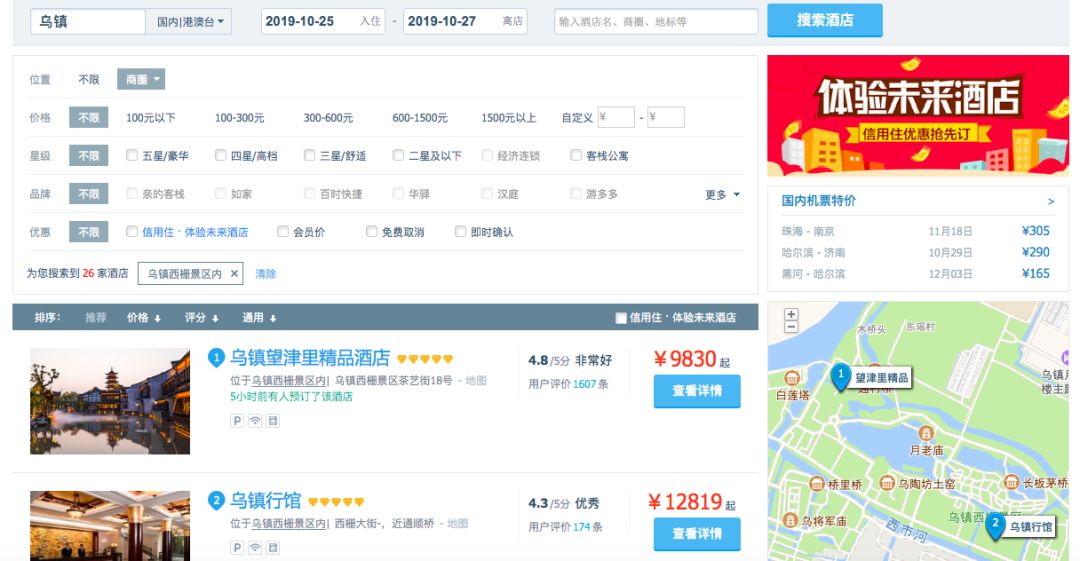Open 地图 link for 乌镇行馆
This screenshot has height=561, width=1080.
(x=457, y=523)
